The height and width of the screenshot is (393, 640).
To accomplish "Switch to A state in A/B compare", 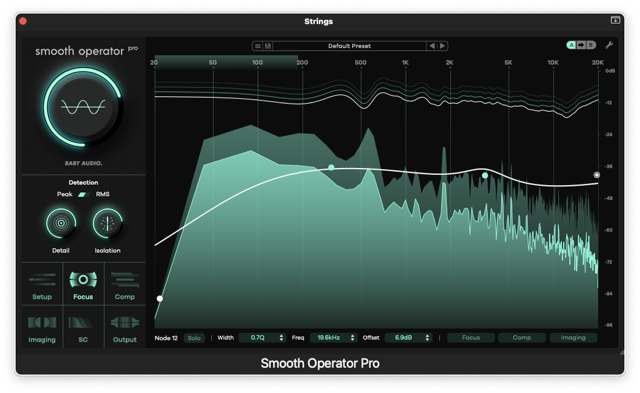I will point(571,45).
